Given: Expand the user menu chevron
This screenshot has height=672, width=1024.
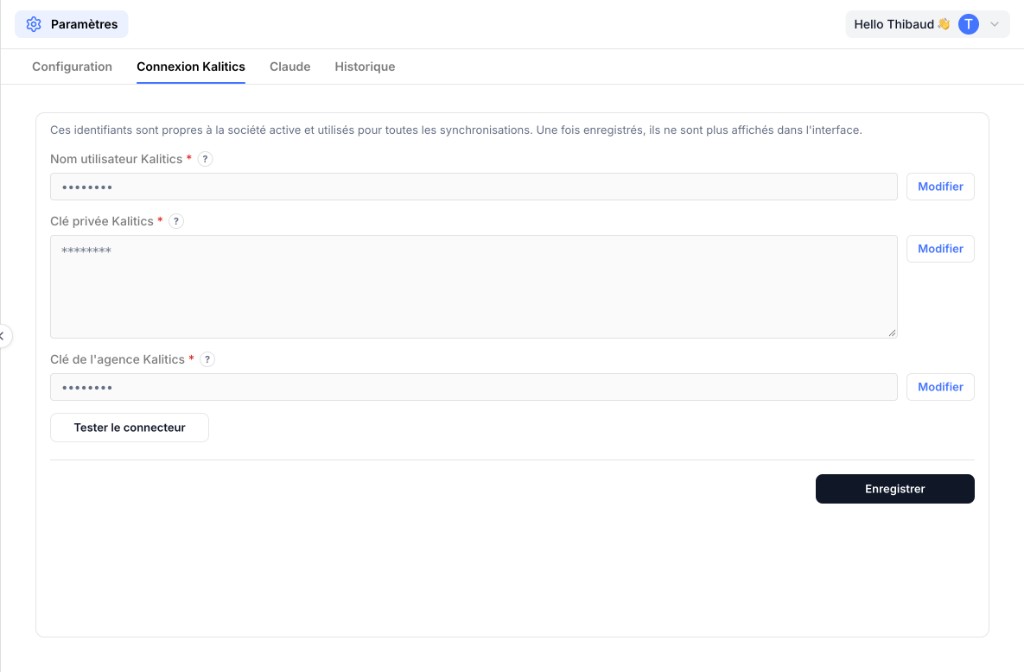Looking at the screenshot, I should click(x=995, y=24).
